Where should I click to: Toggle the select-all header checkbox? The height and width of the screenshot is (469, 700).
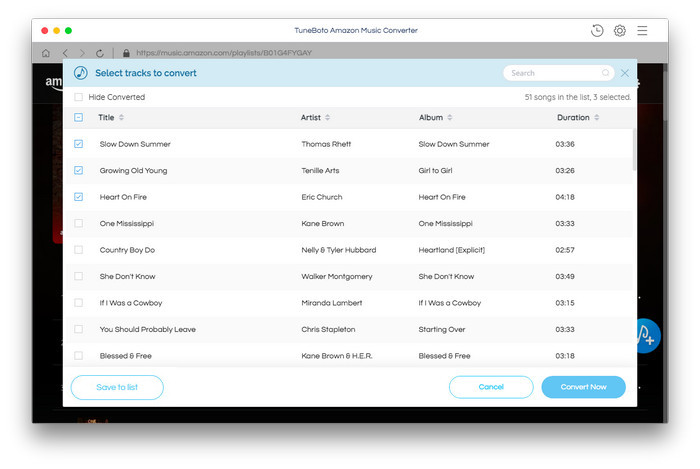(x=79, y=117)
